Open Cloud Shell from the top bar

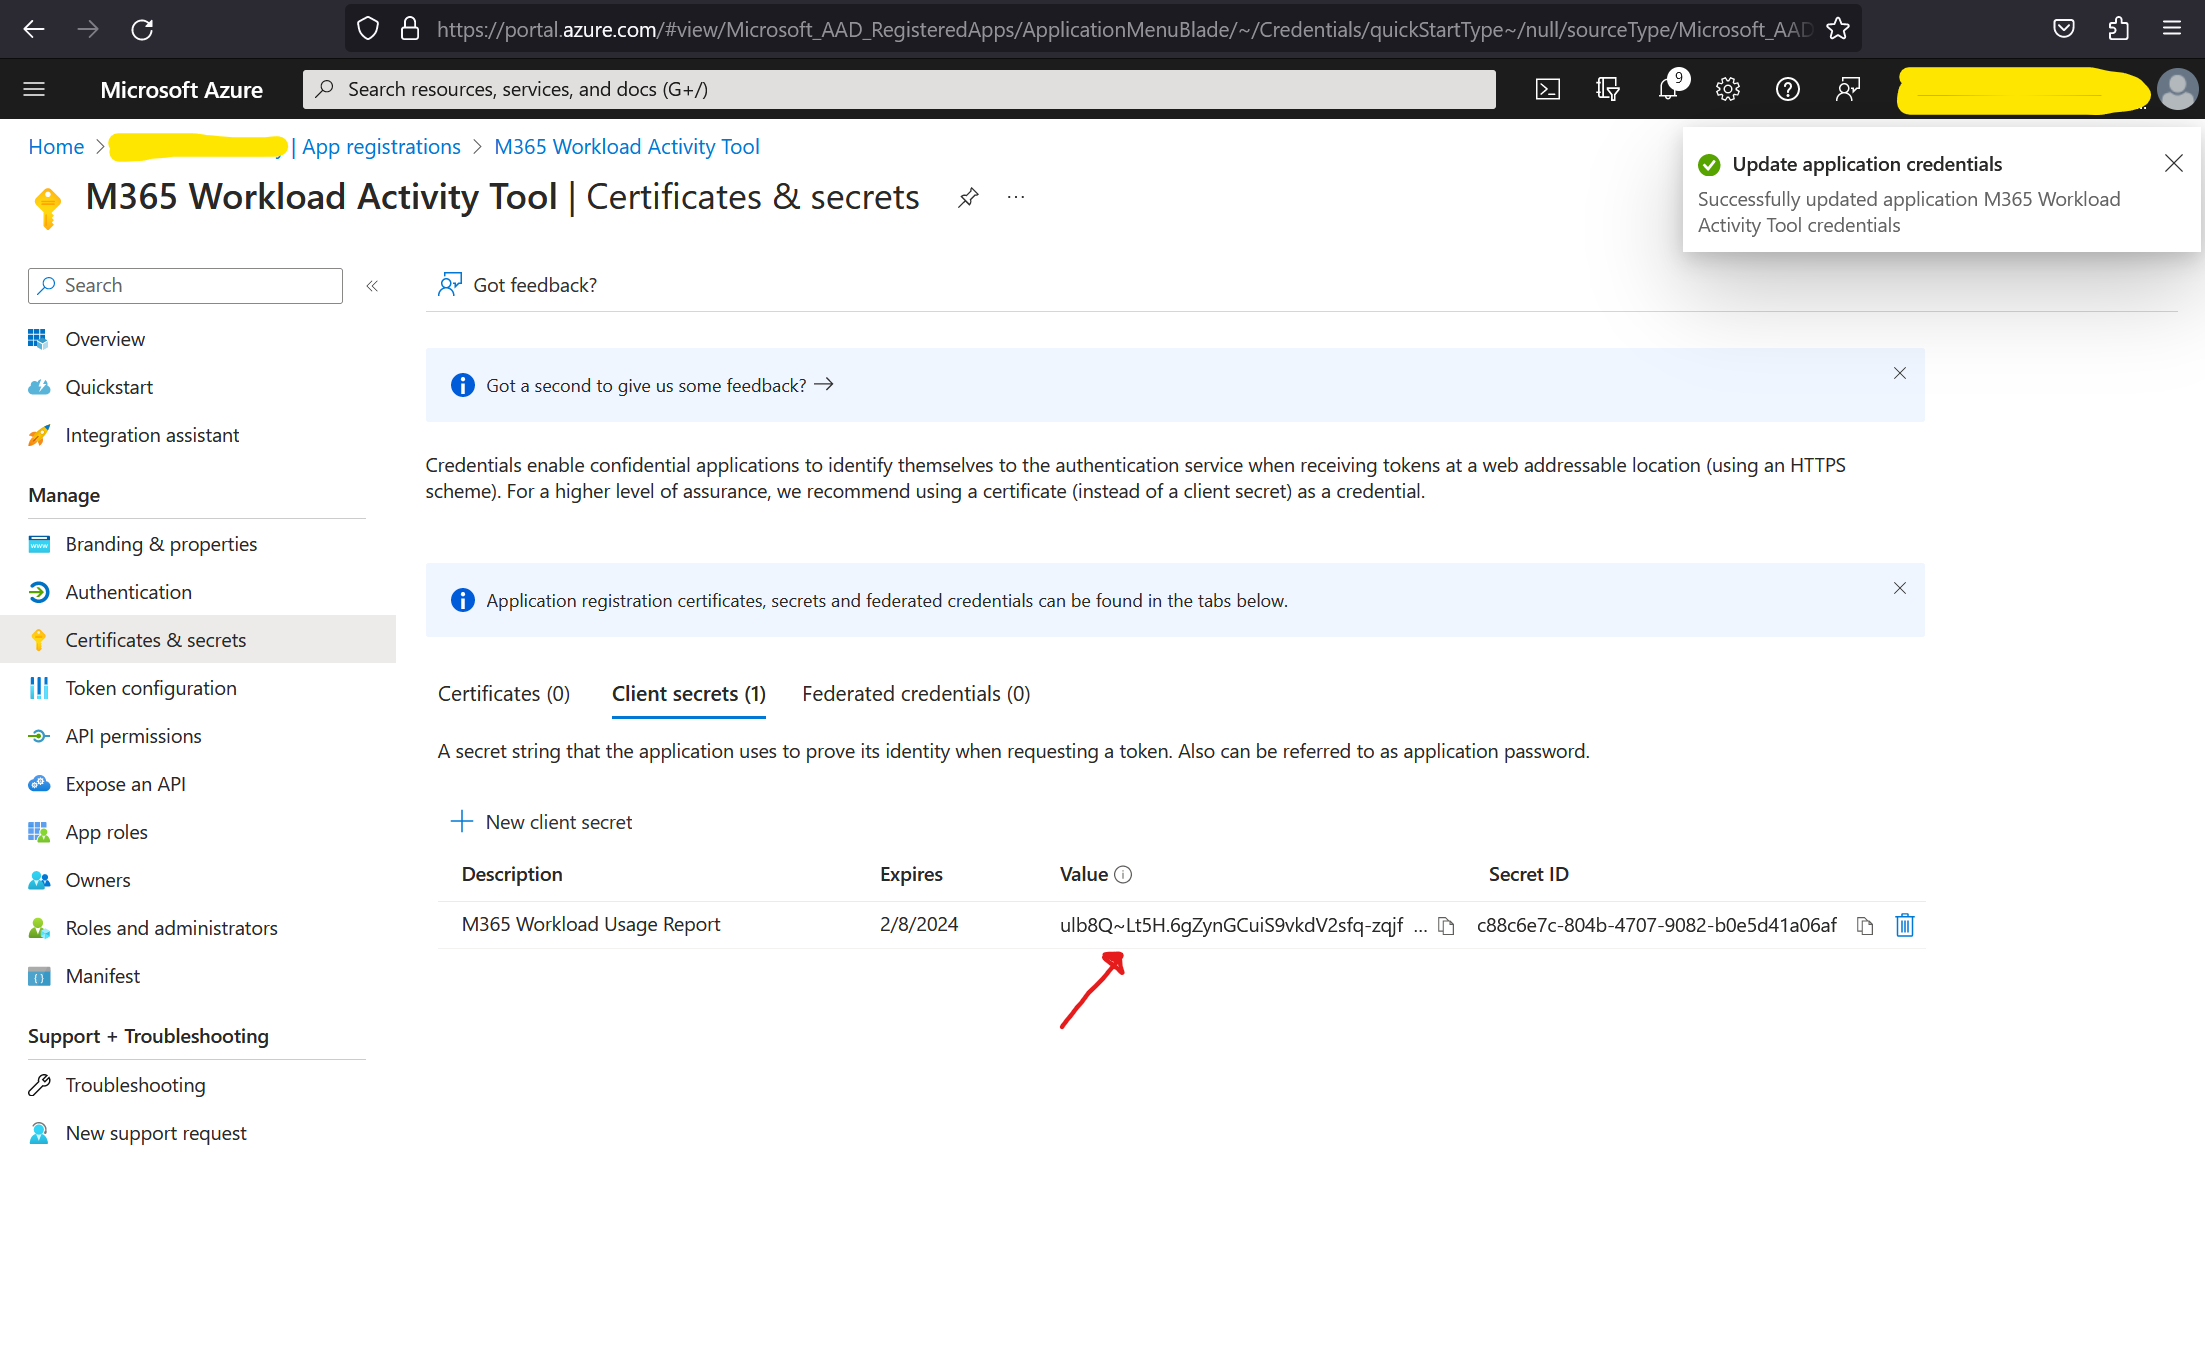1547,89
